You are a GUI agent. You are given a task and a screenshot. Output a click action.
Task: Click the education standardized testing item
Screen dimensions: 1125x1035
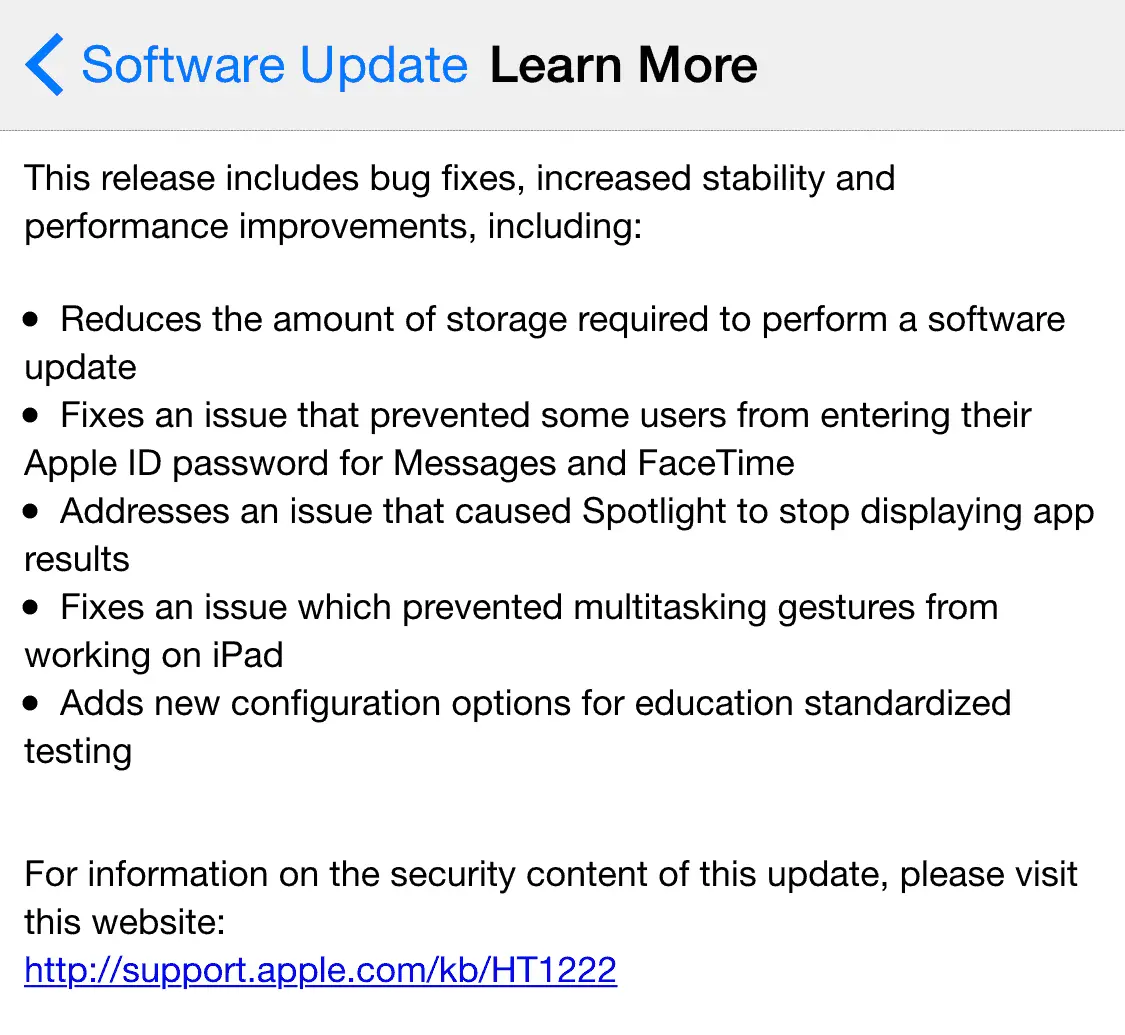click(x=535, y=704)
